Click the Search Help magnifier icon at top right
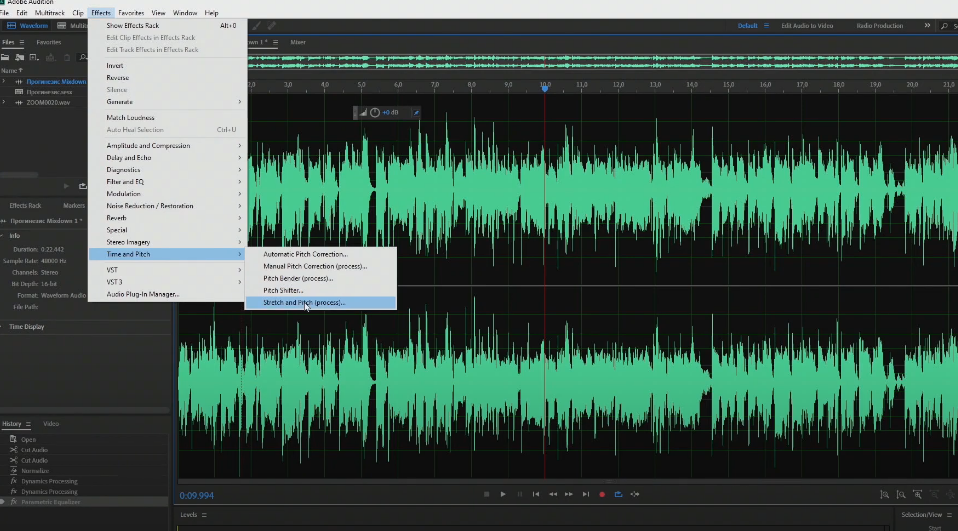Screen dimensions: 958x531 pos(944,26)
